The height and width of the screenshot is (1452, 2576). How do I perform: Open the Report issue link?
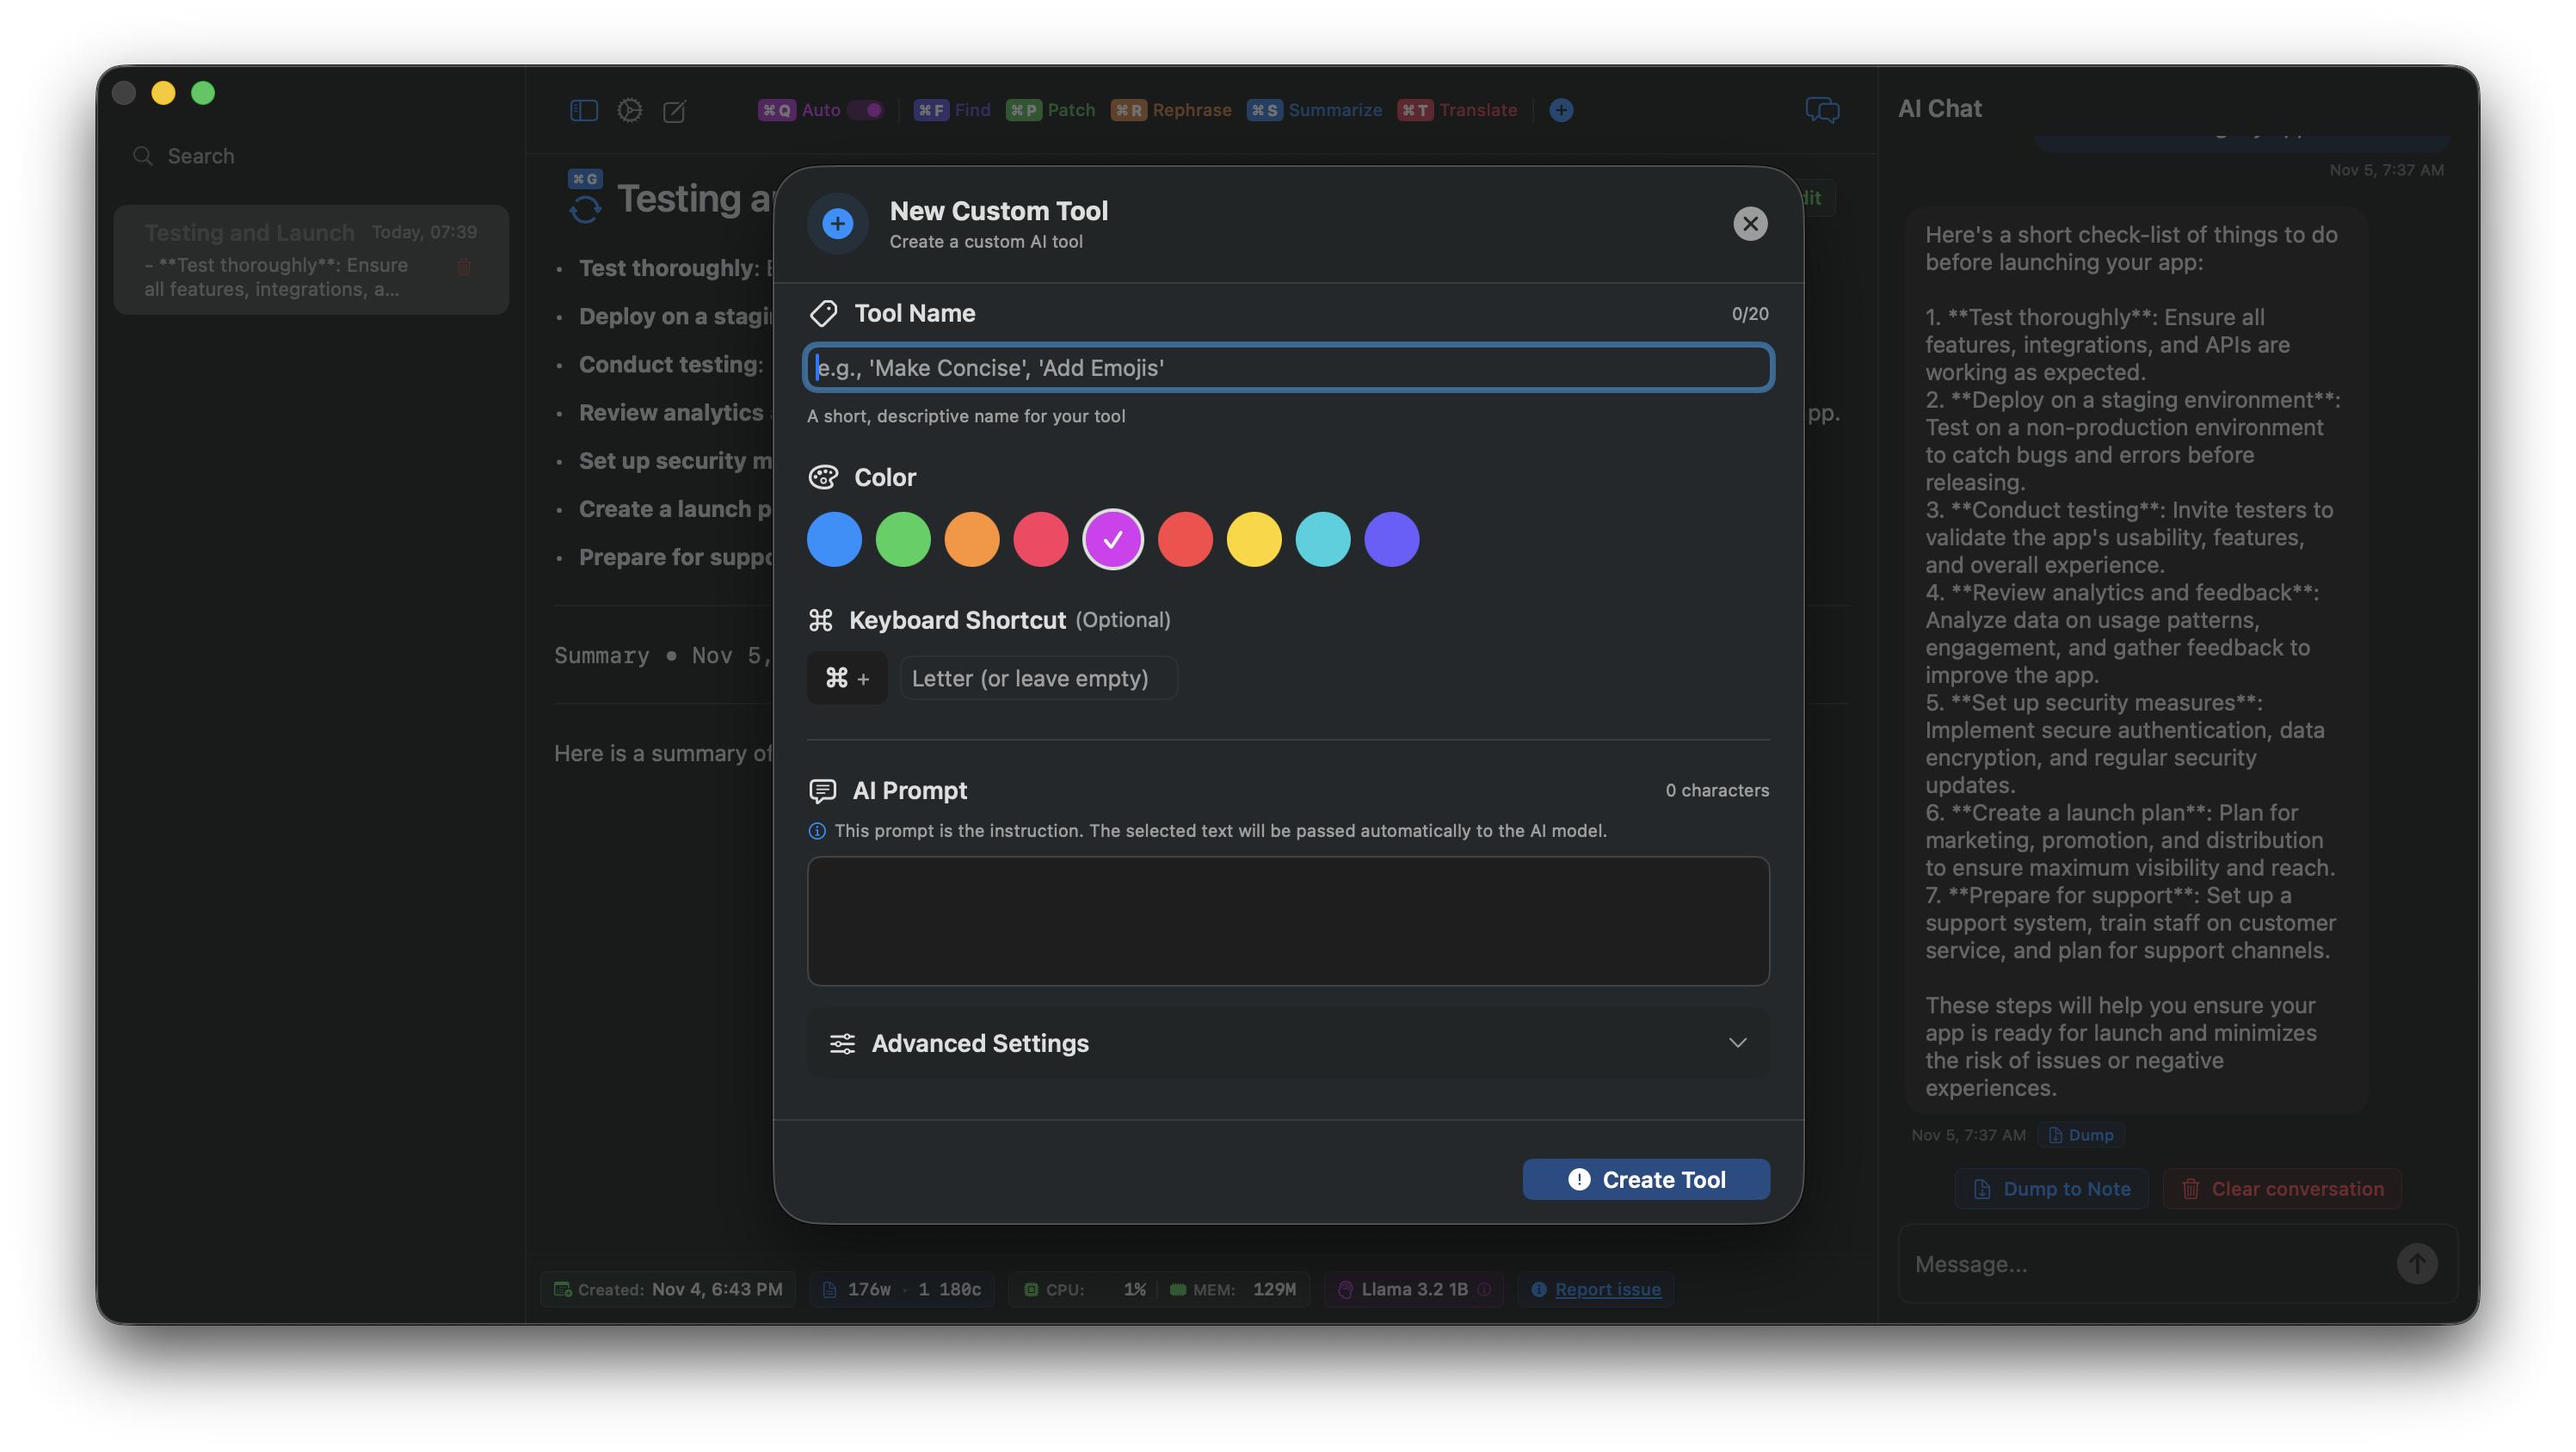click(1606, 1289)
